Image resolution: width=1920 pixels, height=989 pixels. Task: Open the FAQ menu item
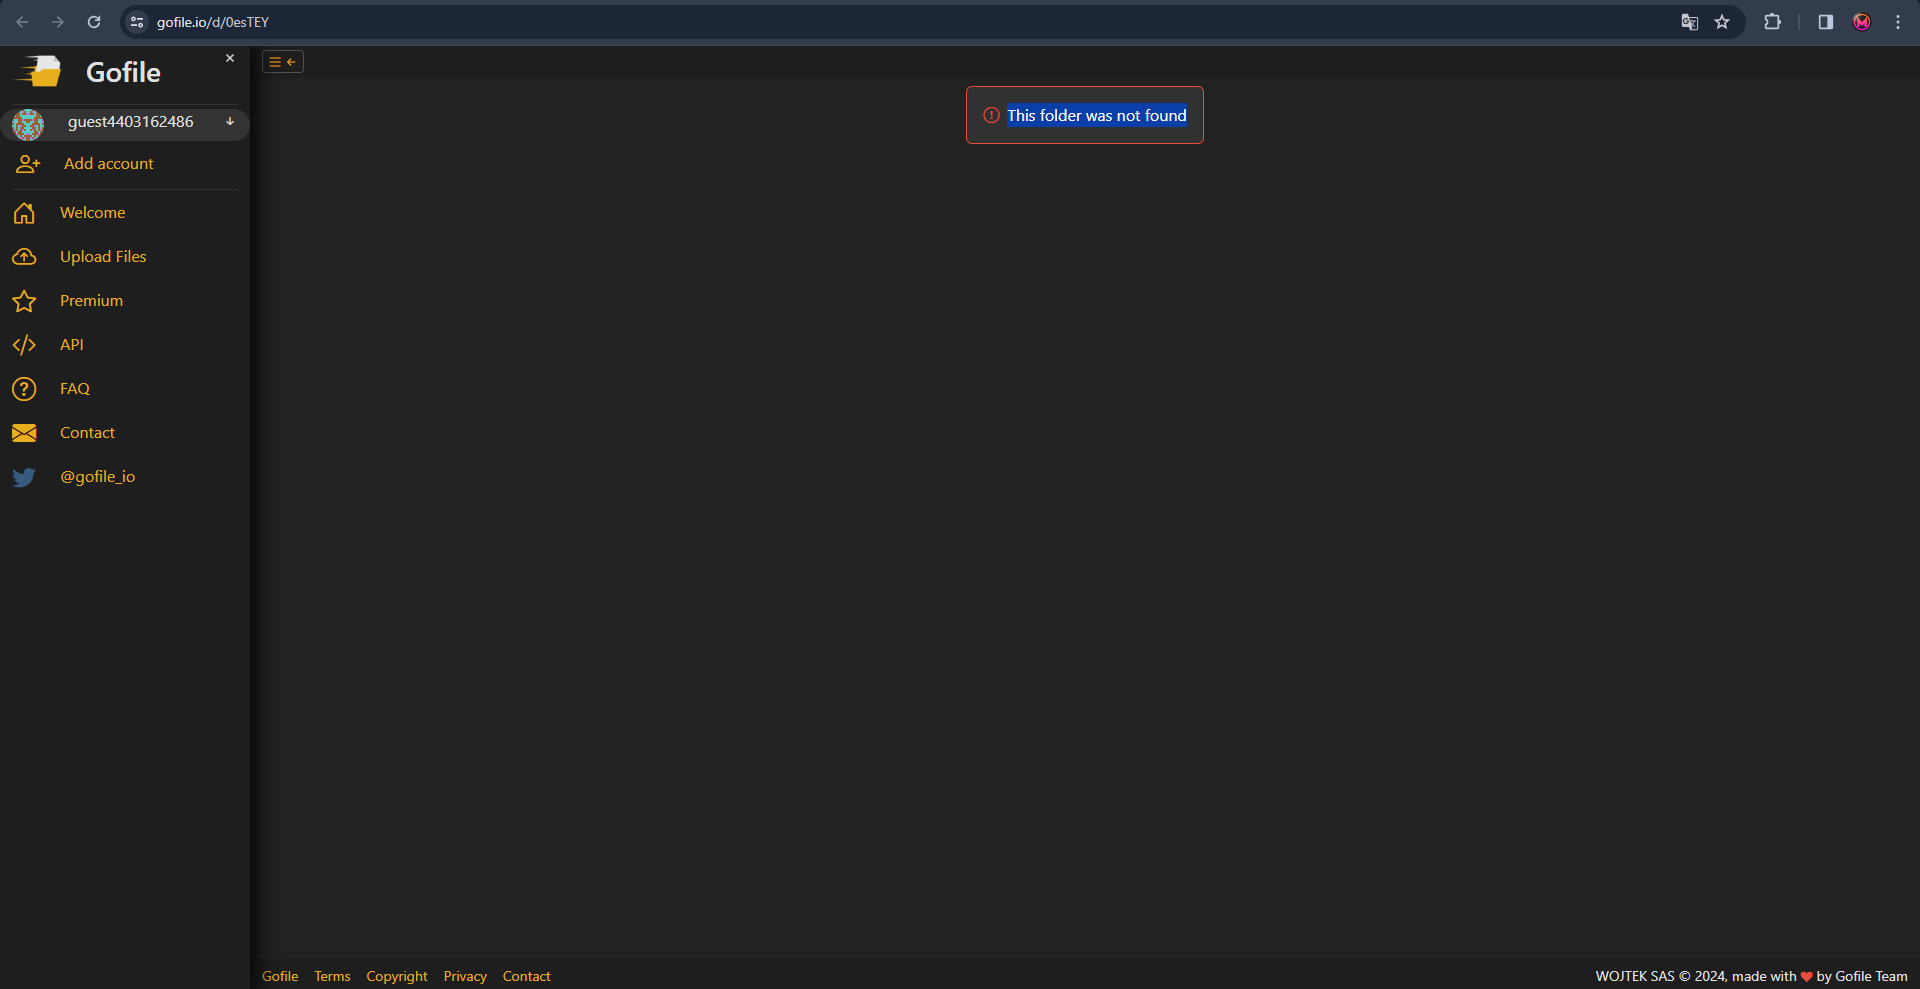[x=75, y=389]
